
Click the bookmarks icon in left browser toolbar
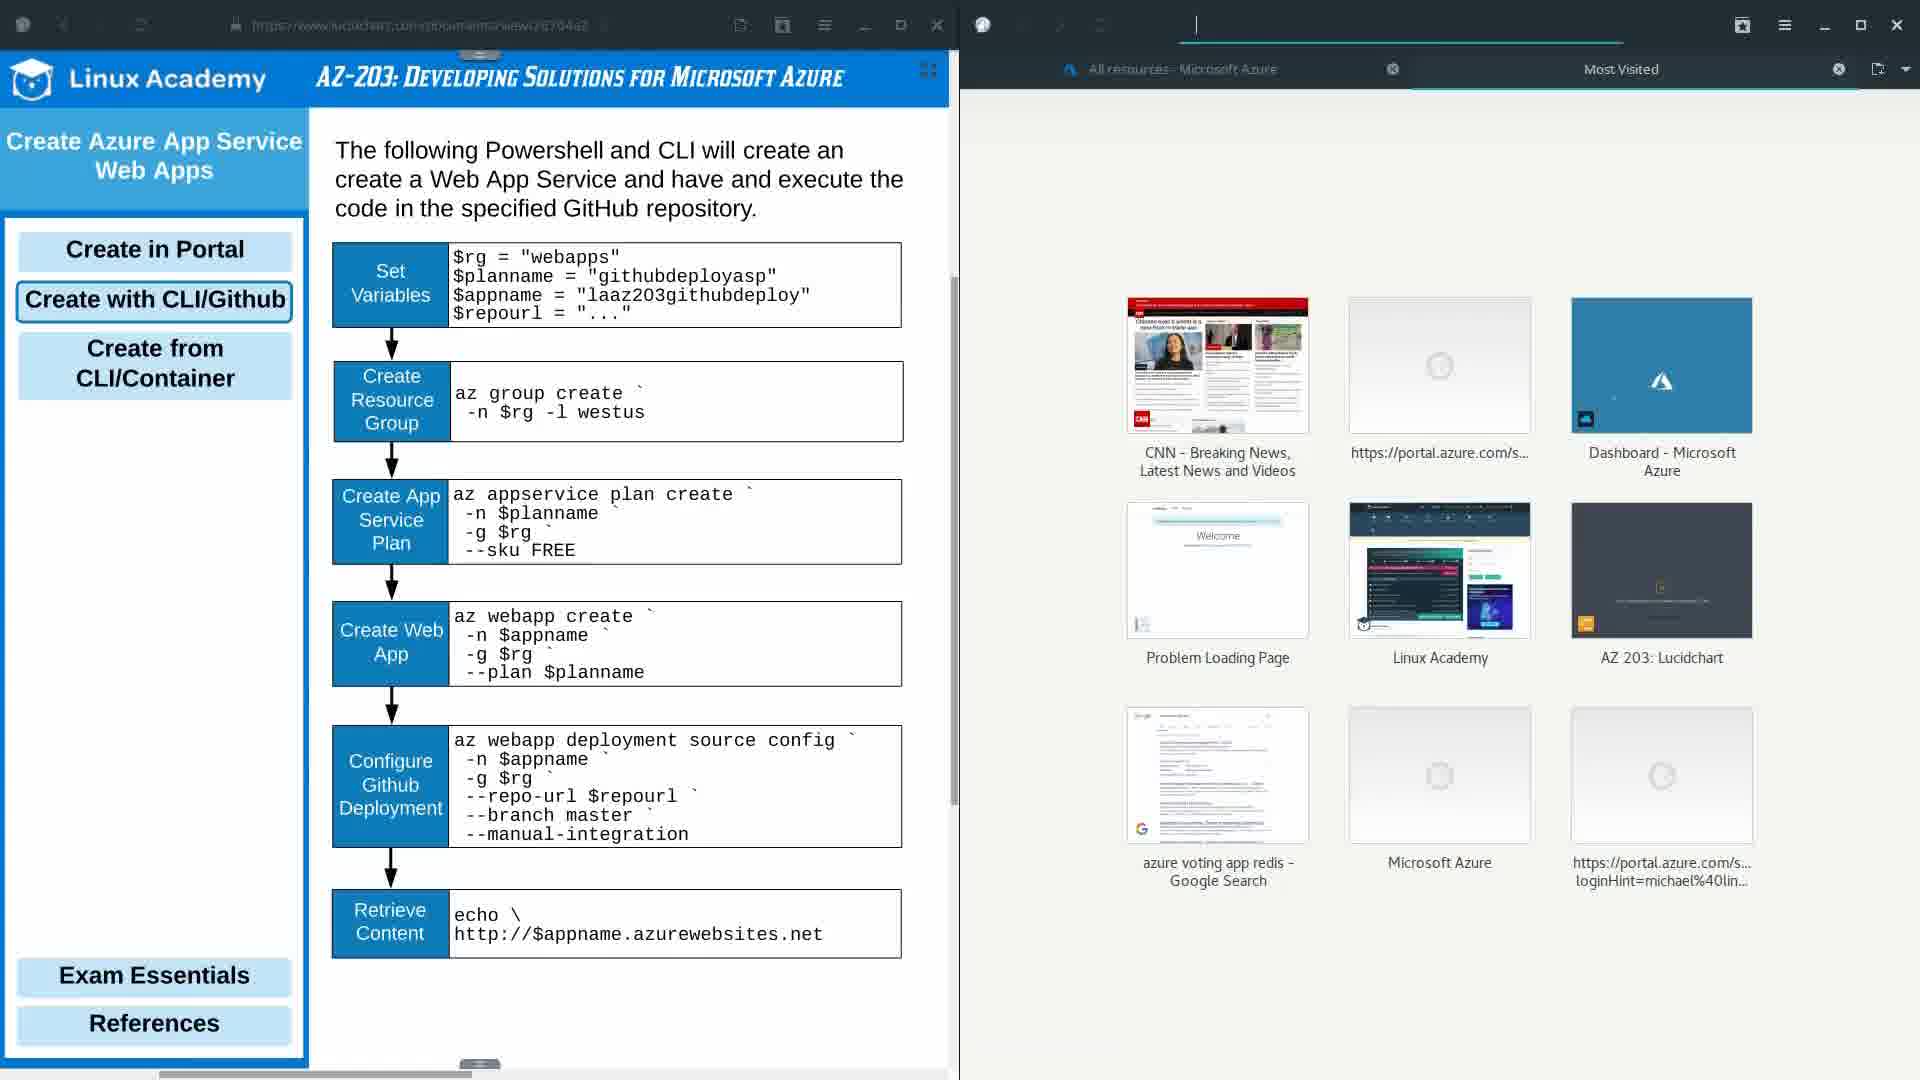pyautogui.click(x=782, y=26)
